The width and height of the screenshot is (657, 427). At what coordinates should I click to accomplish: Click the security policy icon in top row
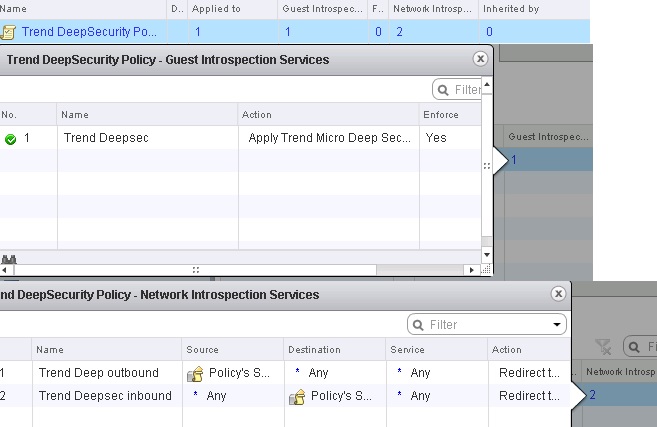9,32
